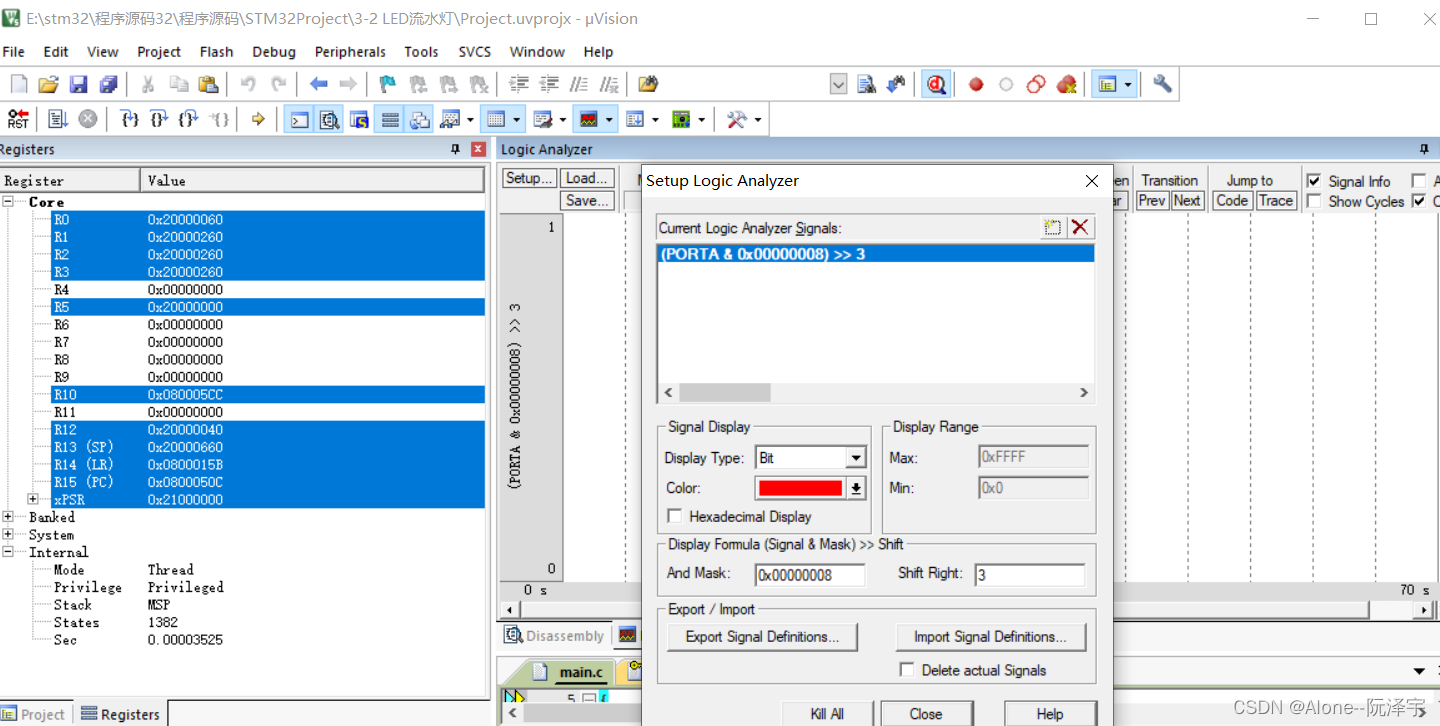This screenshot has height=726, width=1440.
Task: Click the Save All icon
Action: [108, 84]
